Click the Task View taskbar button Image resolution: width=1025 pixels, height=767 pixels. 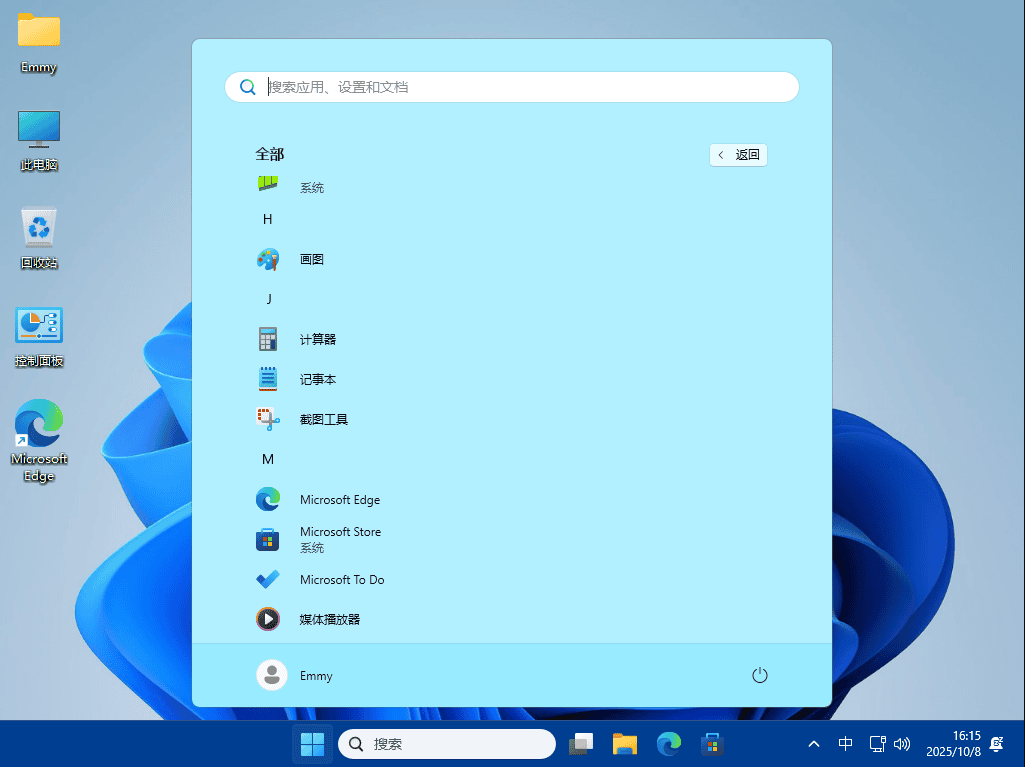point(581,744)
